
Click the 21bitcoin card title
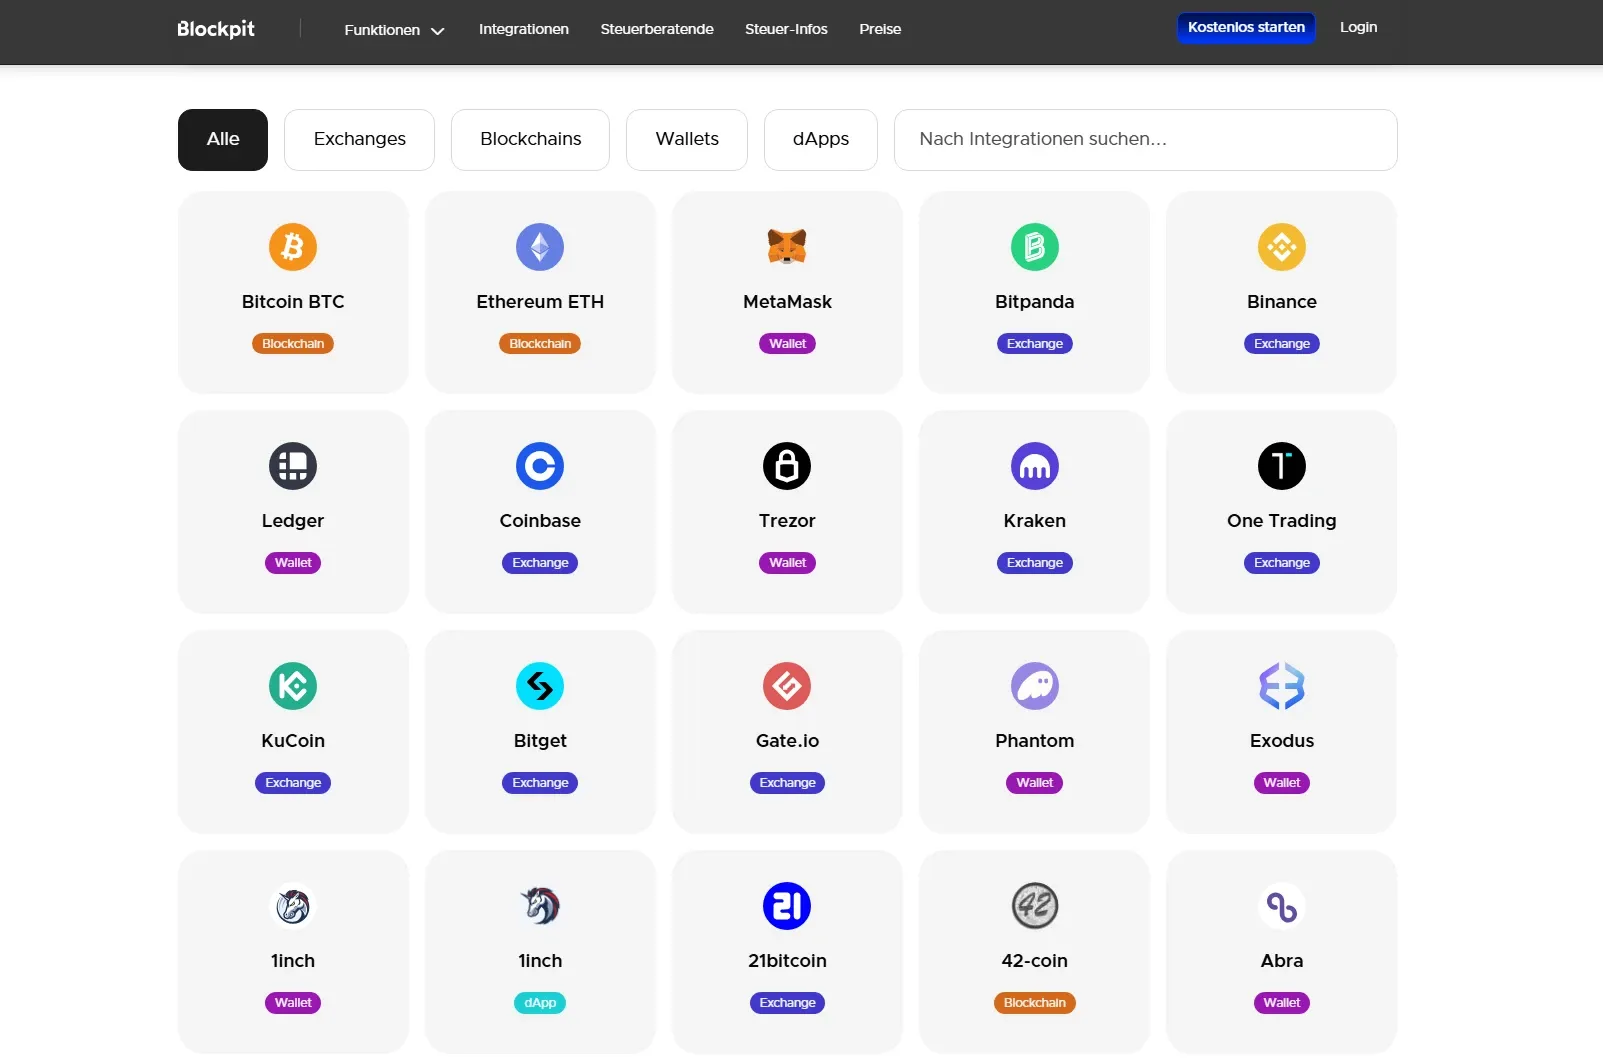coord(787,961)
